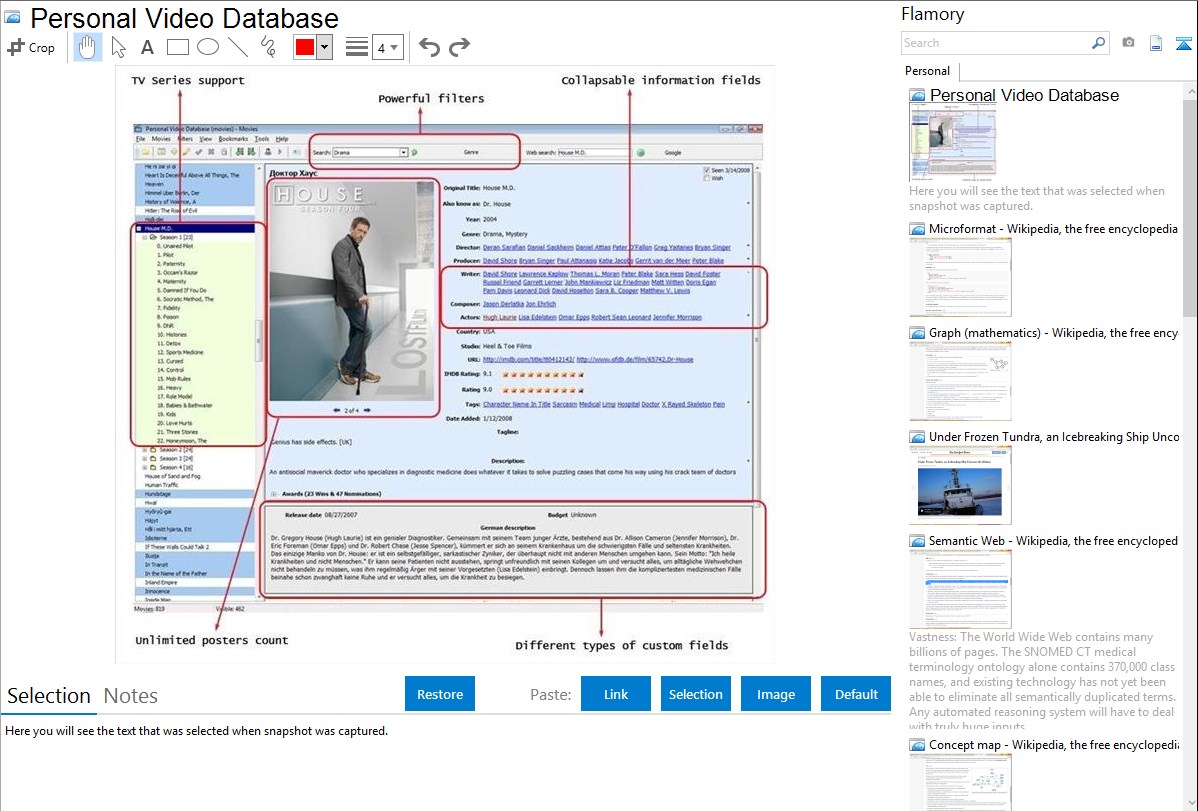Click the captured Personal Video Database screenshot

(x=445, y=365)
